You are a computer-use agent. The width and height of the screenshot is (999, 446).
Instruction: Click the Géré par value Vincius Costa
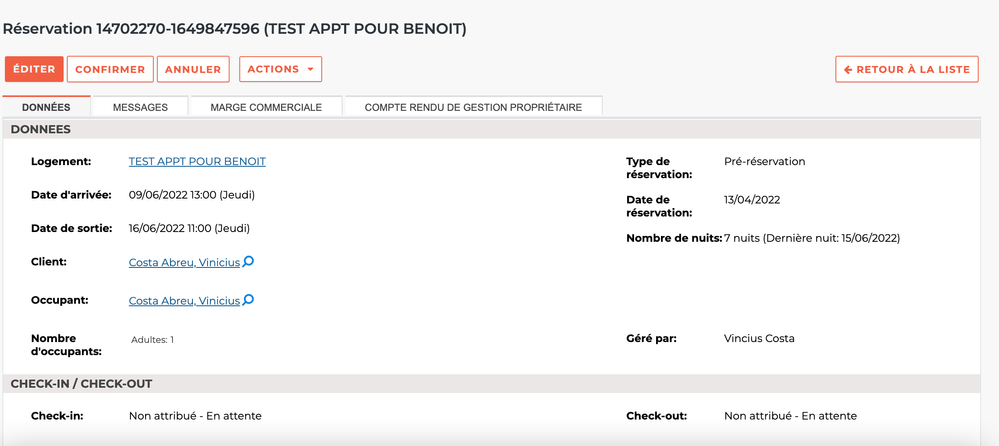pyautogui.click(x=759, y=338)
